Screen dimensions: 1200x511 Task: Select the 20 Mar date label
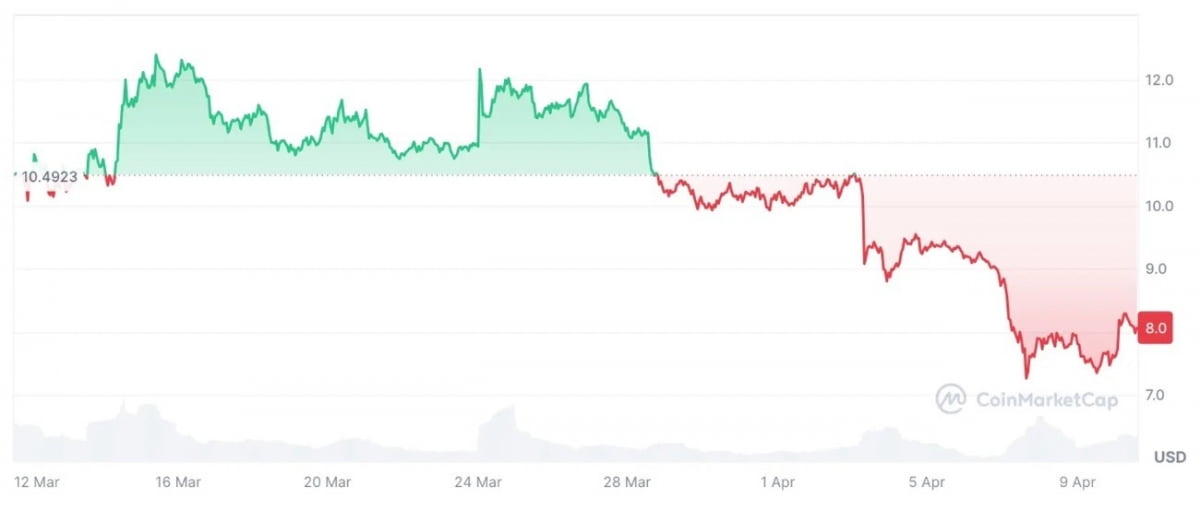(x=328, y=482)
